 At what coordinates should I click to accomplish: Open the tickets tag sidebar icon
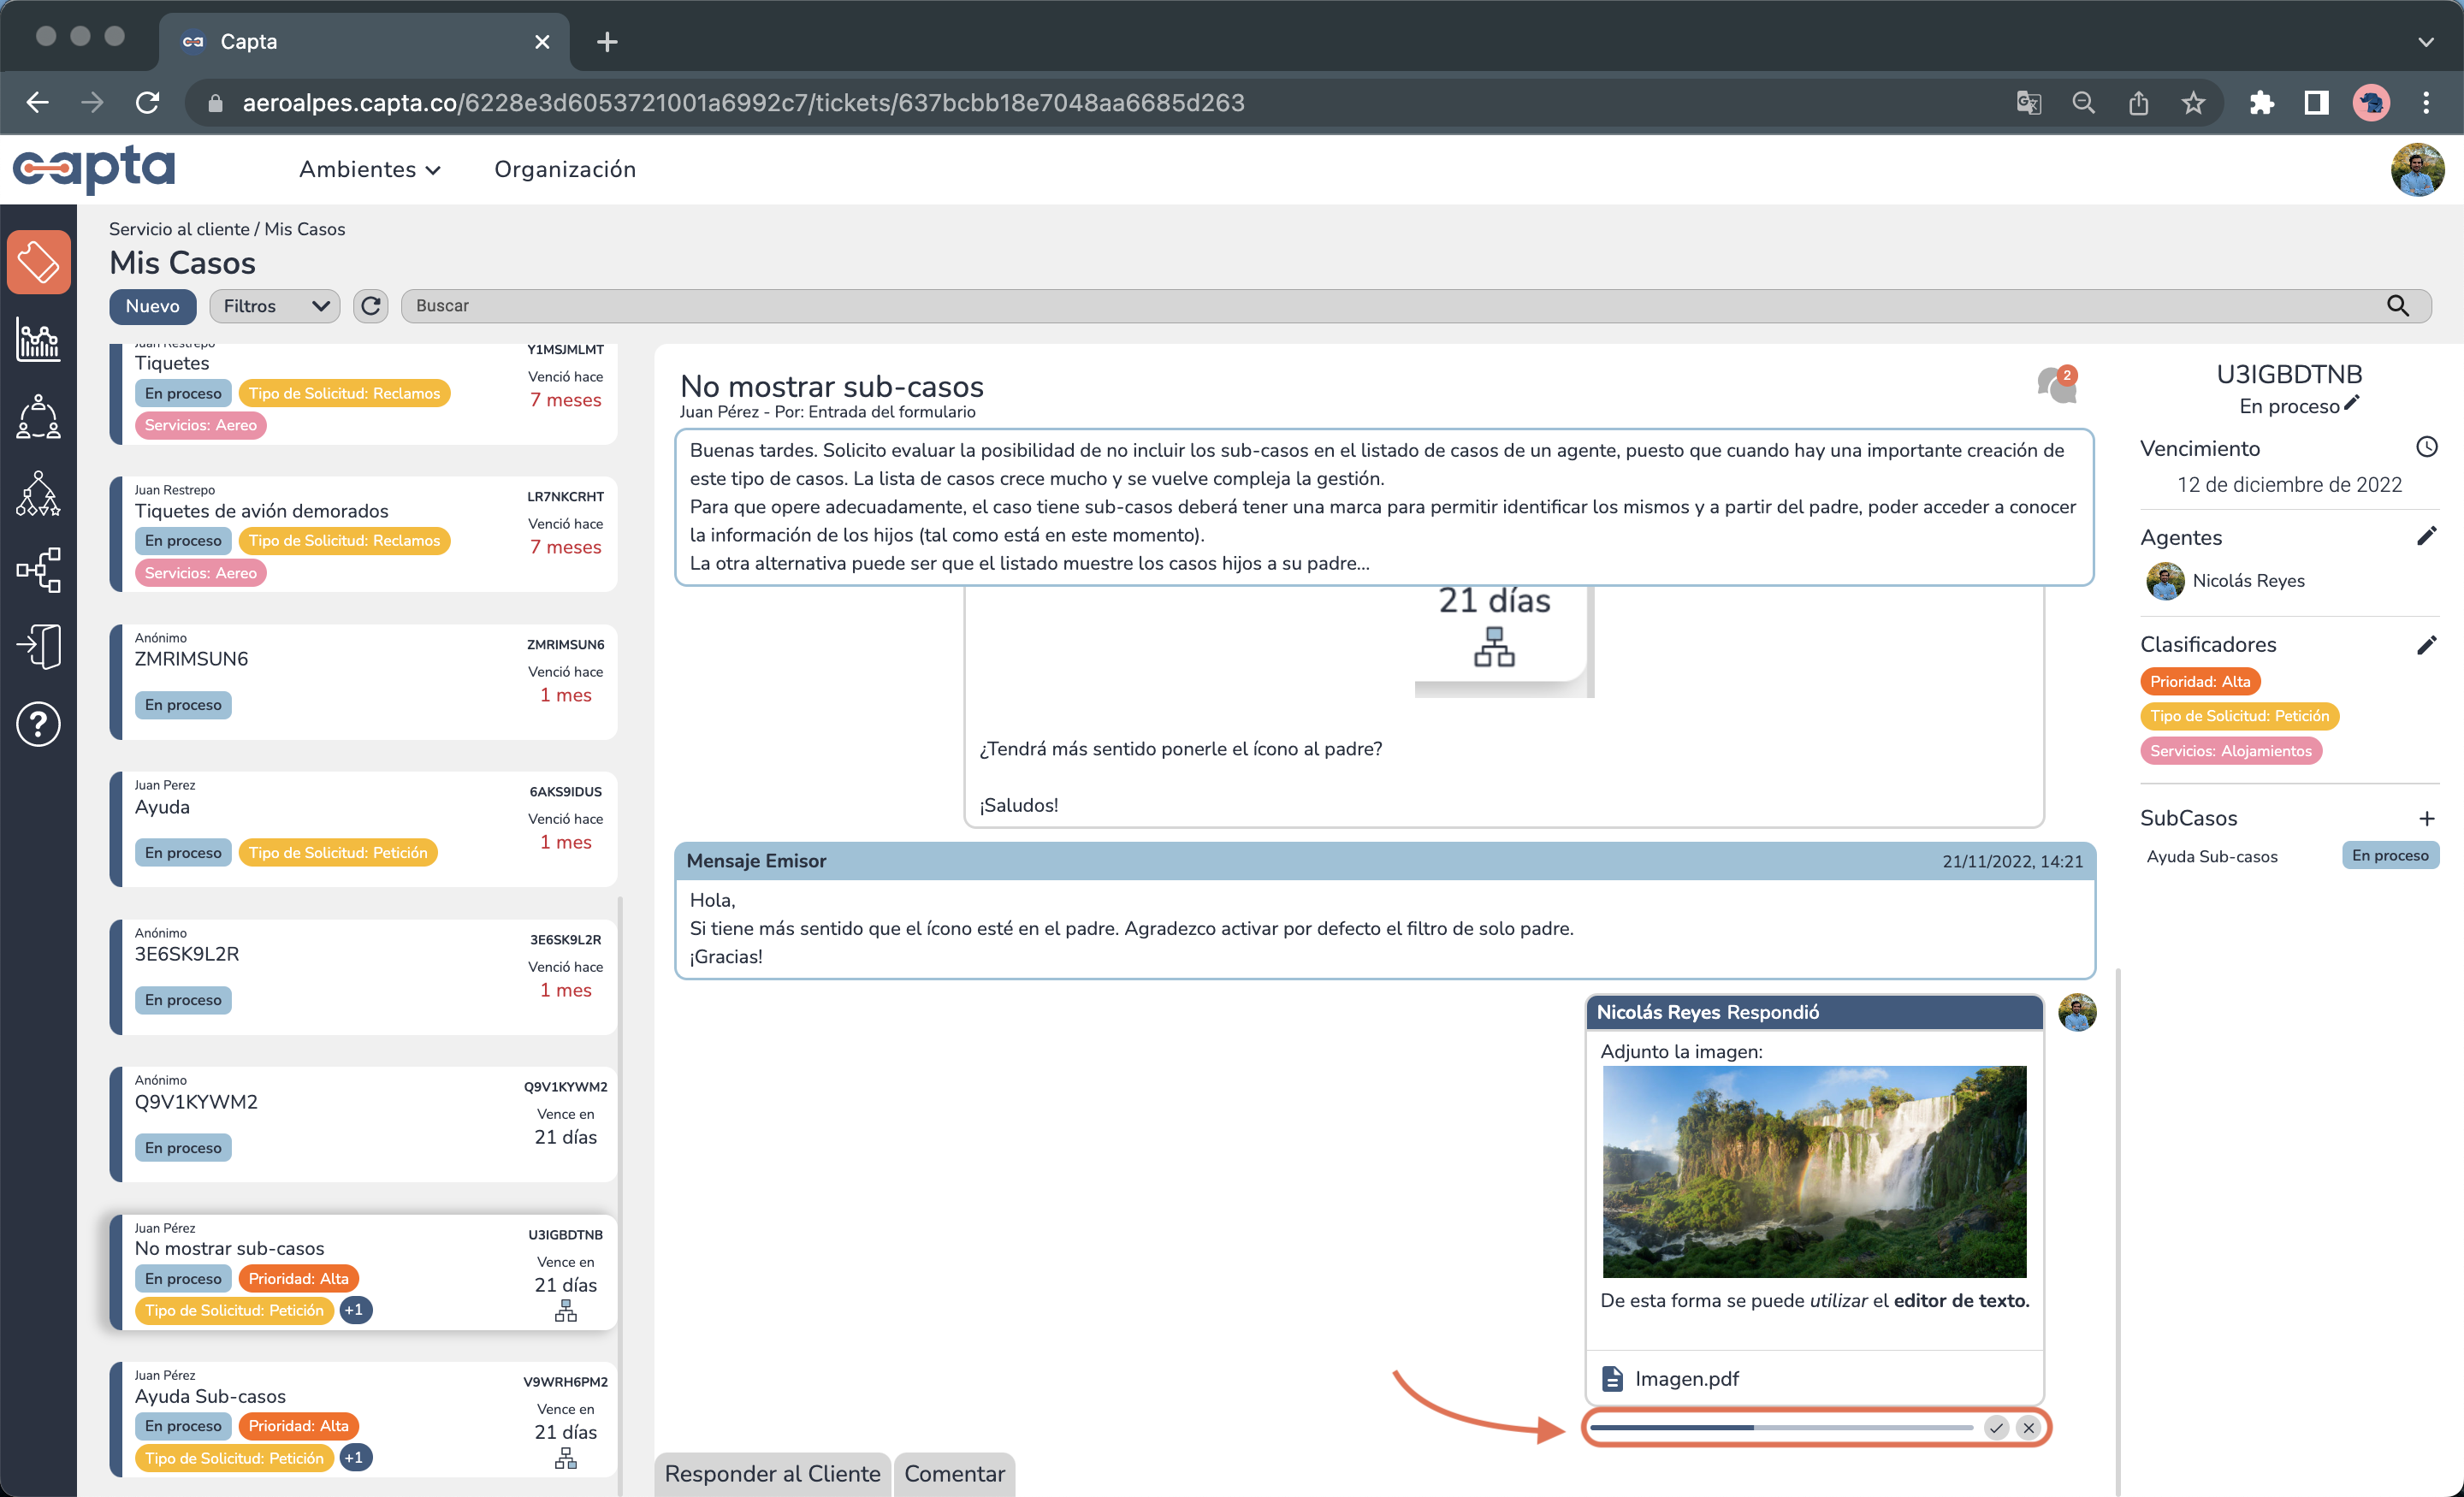point(38,262)
